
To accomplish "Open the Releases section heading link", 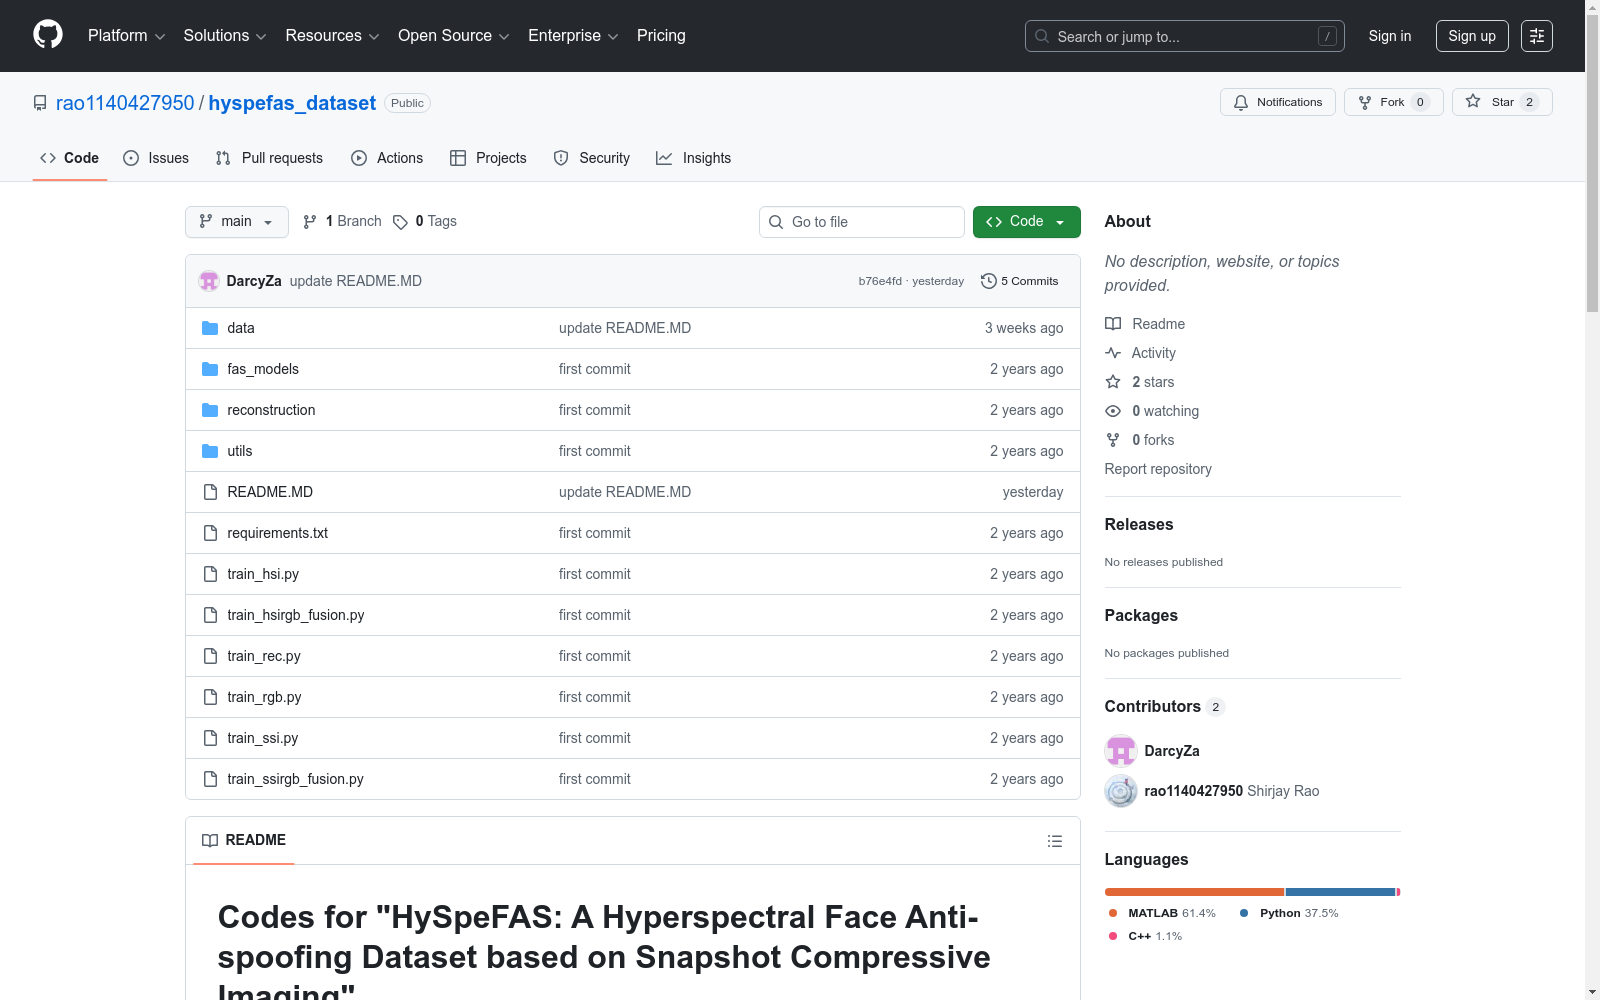I will pyautogui.click(x=1139, y=524).
